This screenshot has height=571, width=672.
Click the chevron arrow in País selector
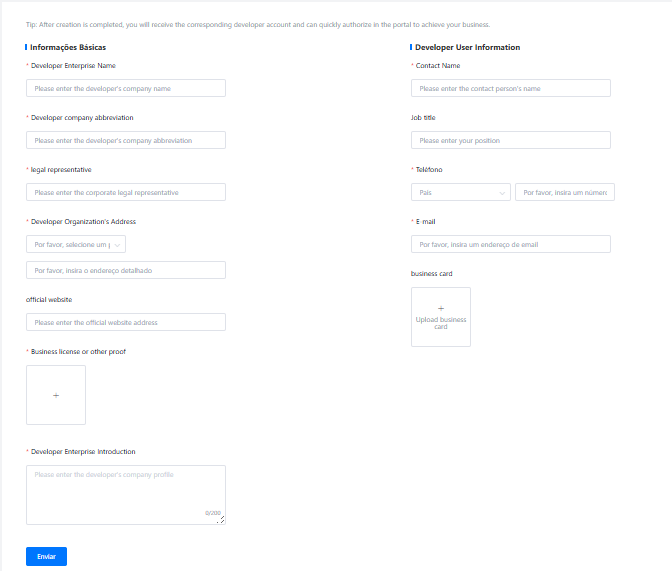[x=502, y=192]
